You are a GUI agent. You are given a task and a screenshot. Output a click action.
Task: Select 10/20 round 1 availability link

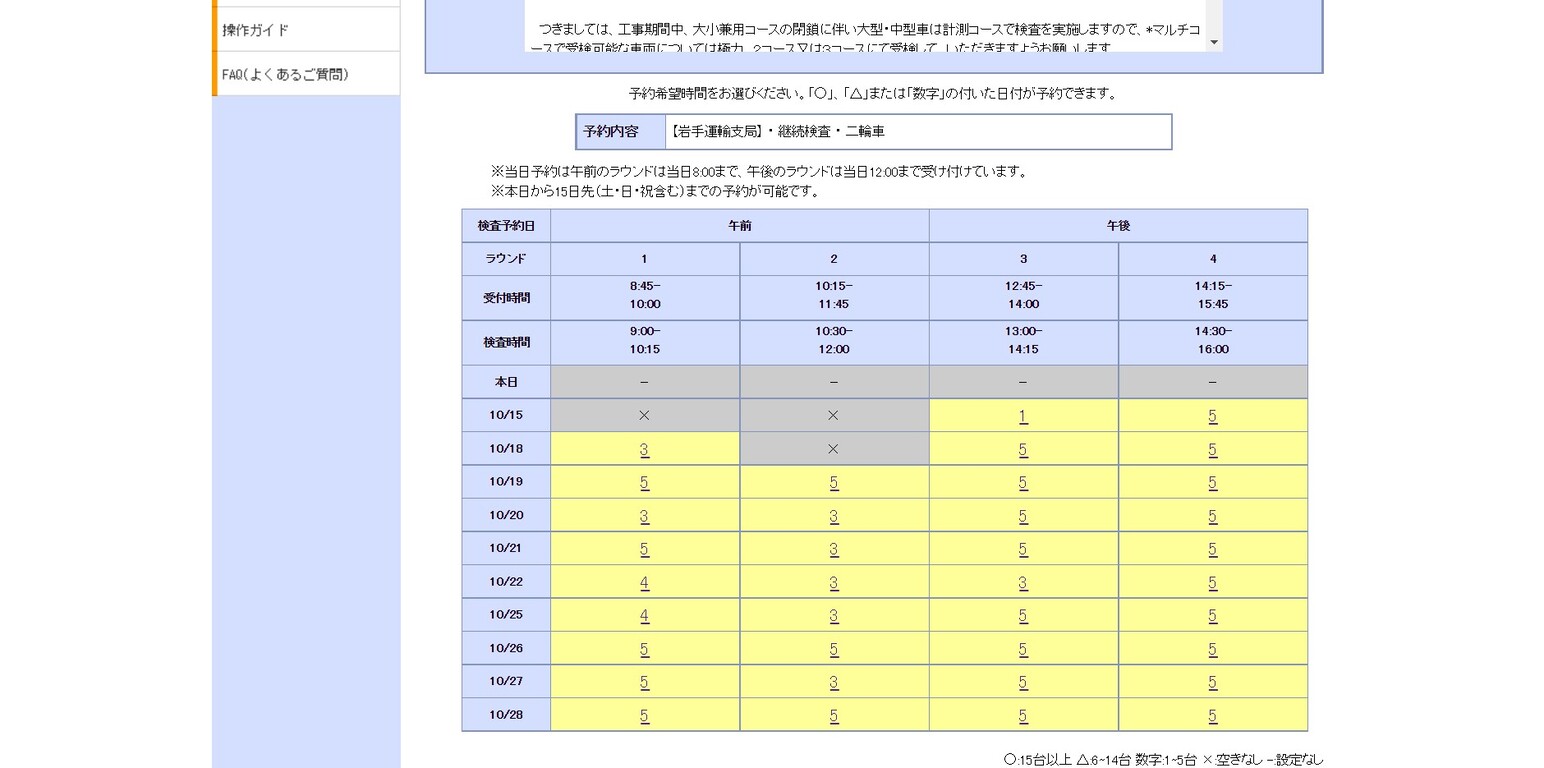pyautogui.click(x=644, y=516)
